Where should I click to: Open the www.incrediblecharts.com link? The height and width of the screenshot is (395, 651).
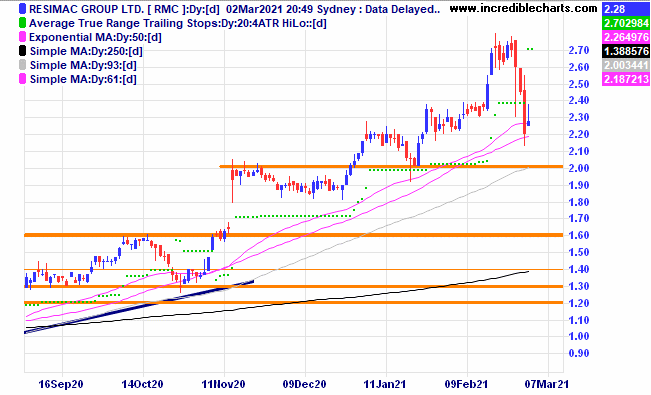point(524,8)
